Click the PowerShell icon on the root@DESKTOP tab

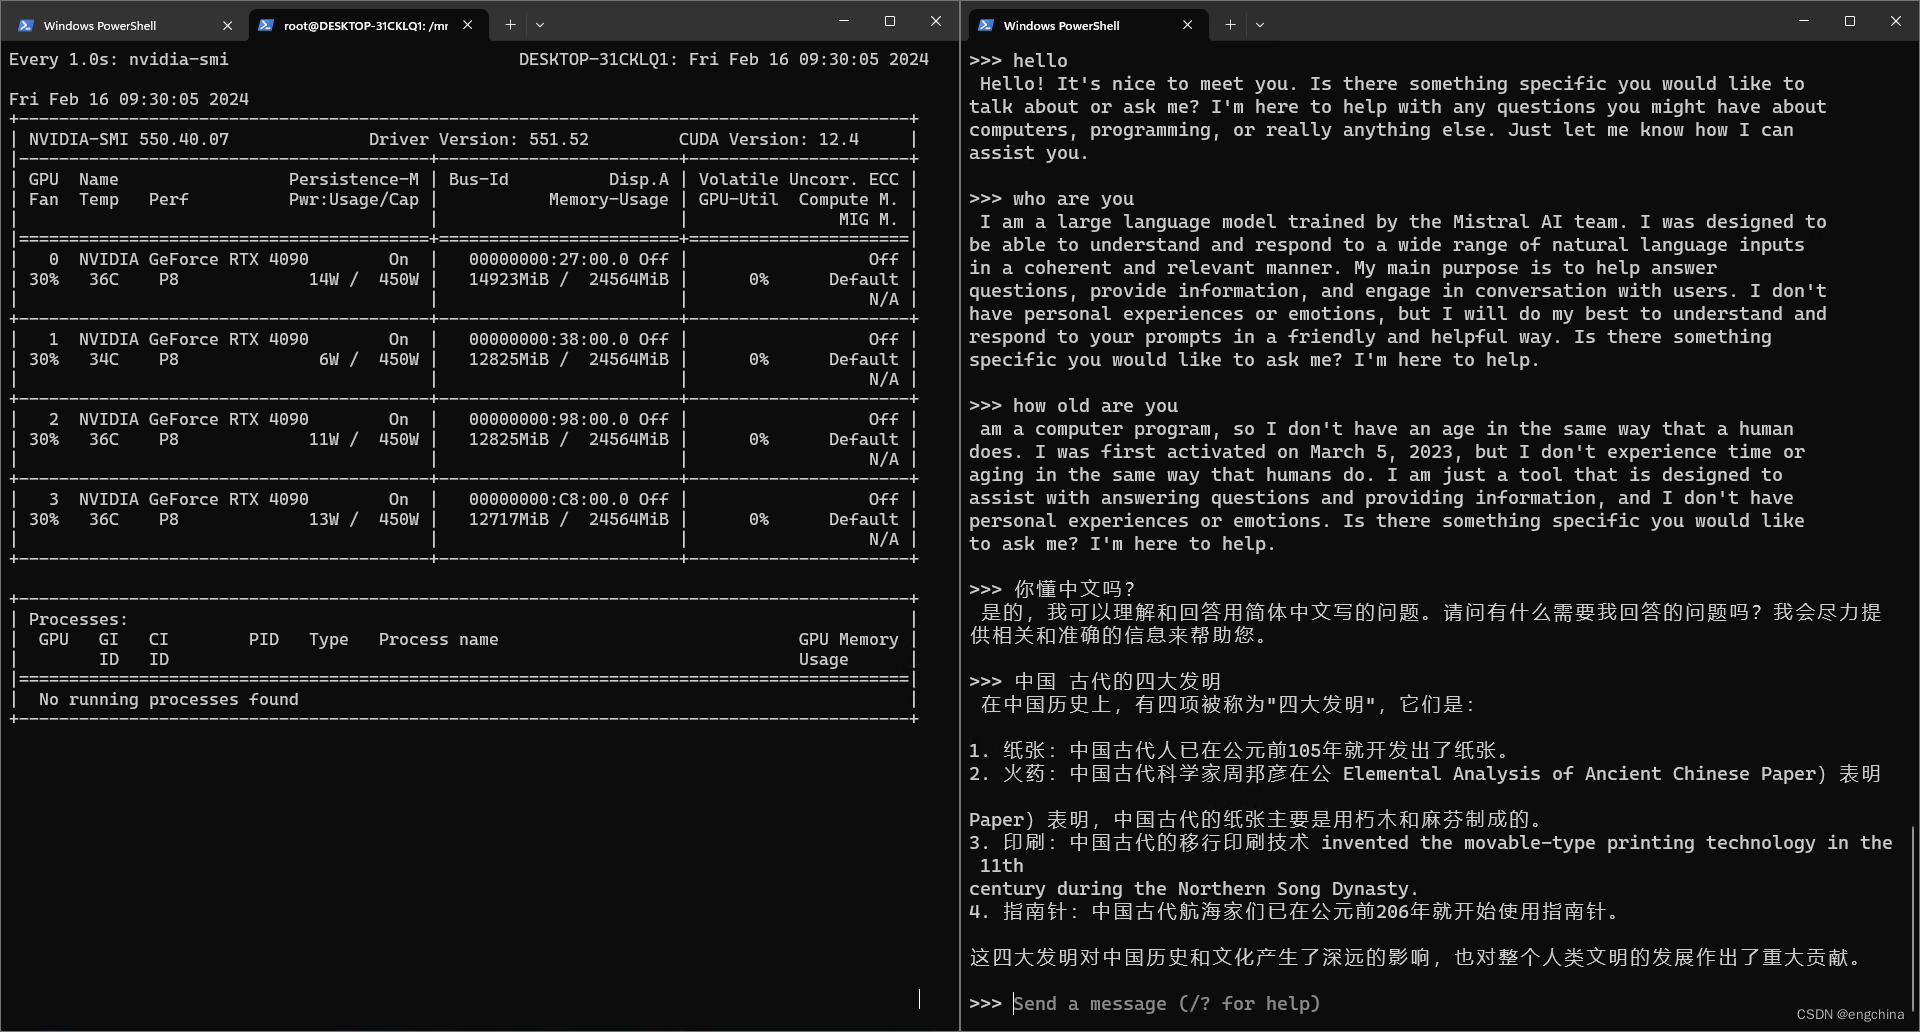266,25
